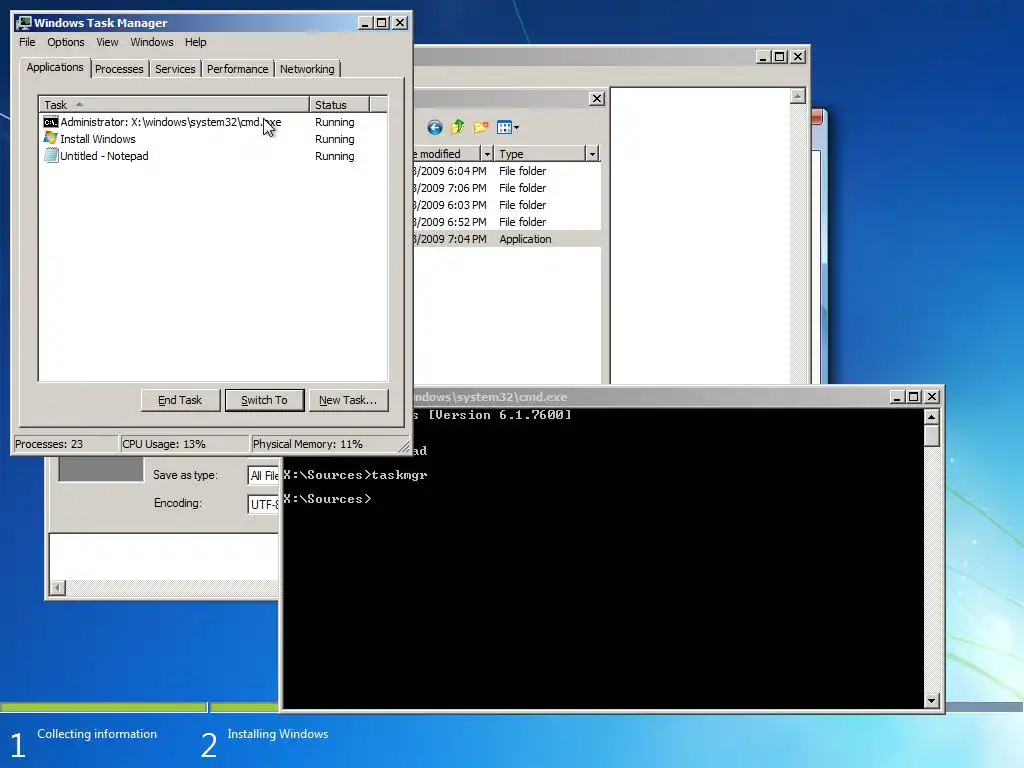
Task: Open the Date modified column dropdown arrow
Action: pyautogui.click(x=487, y=154)
